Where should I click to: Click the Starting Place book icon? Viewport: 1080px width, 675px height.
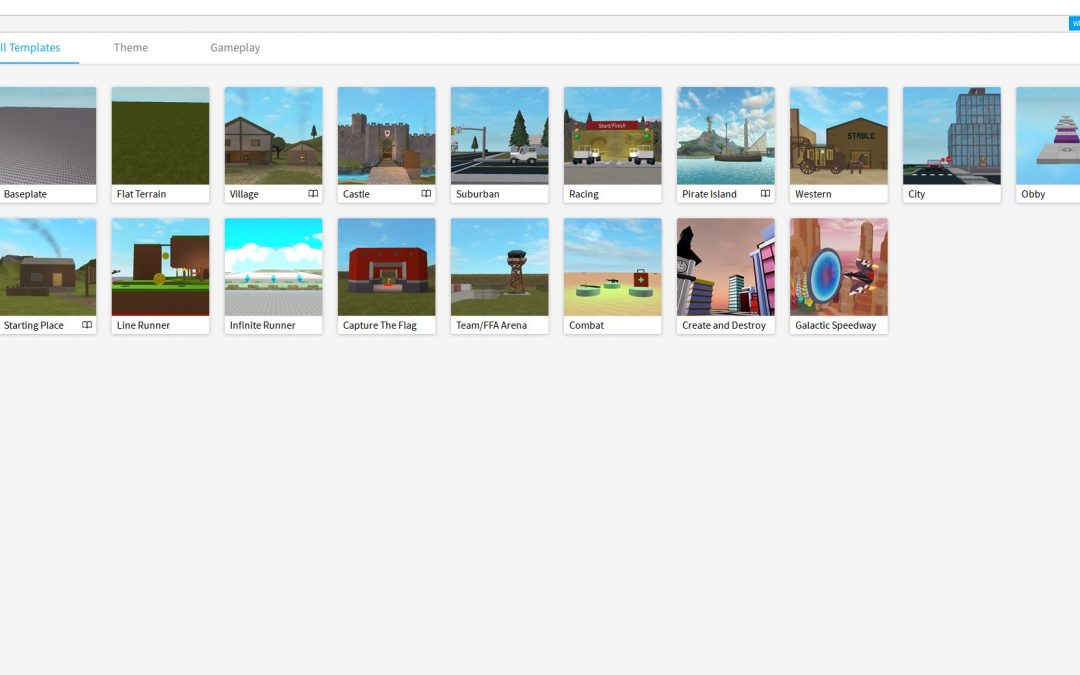(87, 324)
